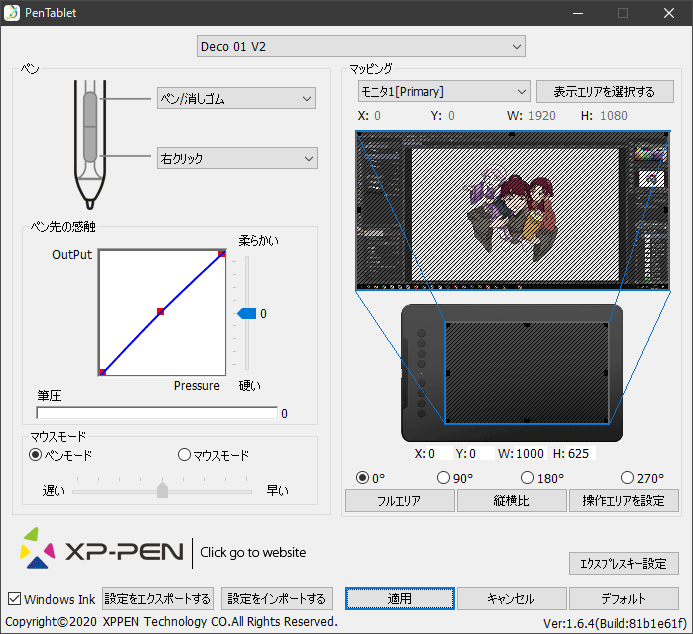Click the 早い fast label
Image resolution: width=693 pixels, height=634 pixels.
(278, 490)
